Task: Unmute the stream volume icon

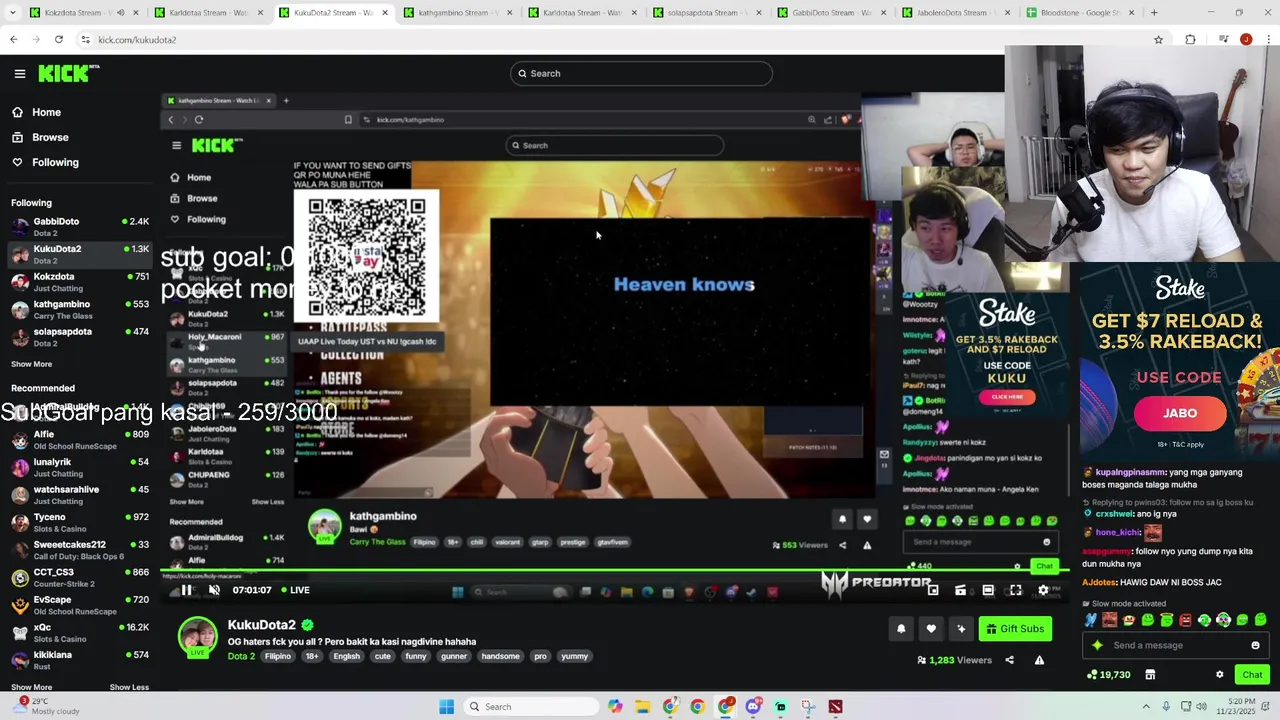Action: pos(214,590)
